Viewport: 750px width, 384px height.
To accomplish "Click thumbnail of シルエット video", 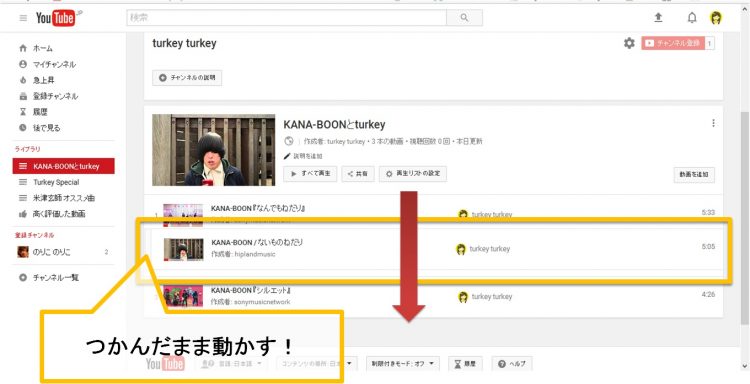I will coord(183,296).
